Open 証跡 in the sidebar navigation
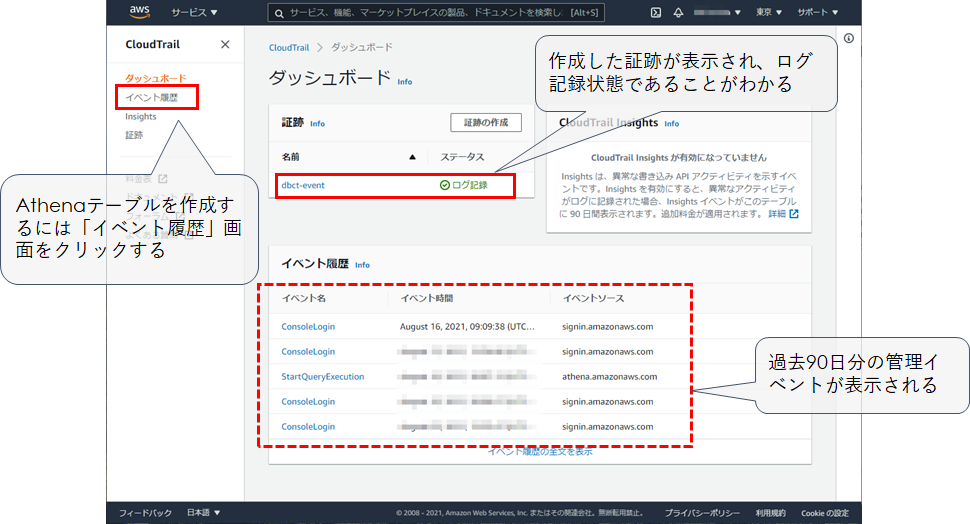970x524 pixels. (134, 135)
